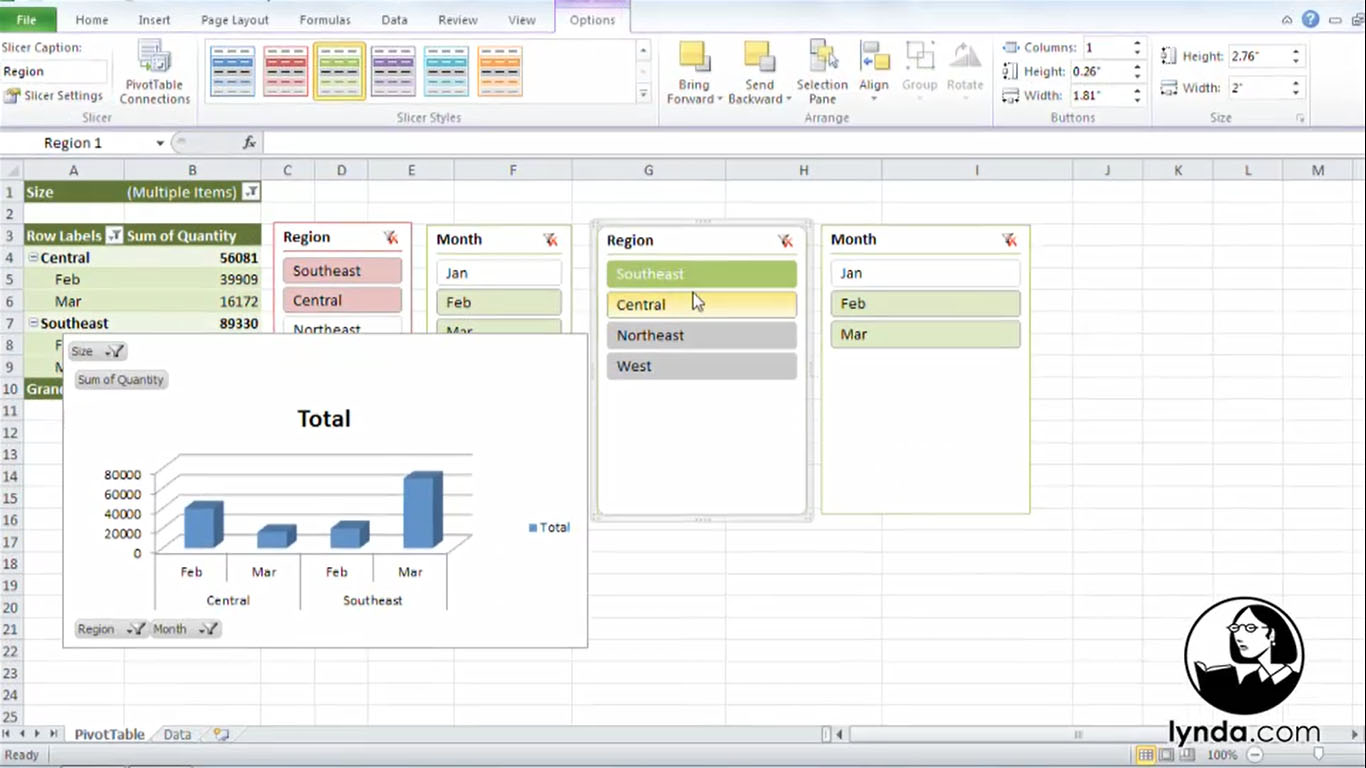Switch to the Page Layout tab

[x=235, y=20]
